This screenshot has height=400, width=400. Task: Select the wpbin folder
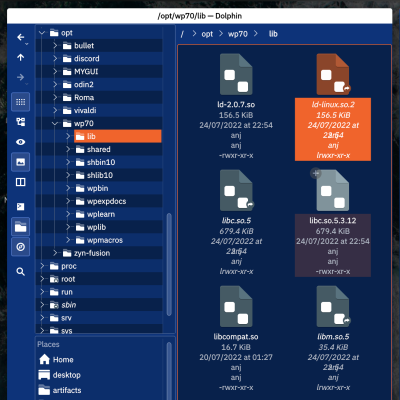(x=92, y=188)
